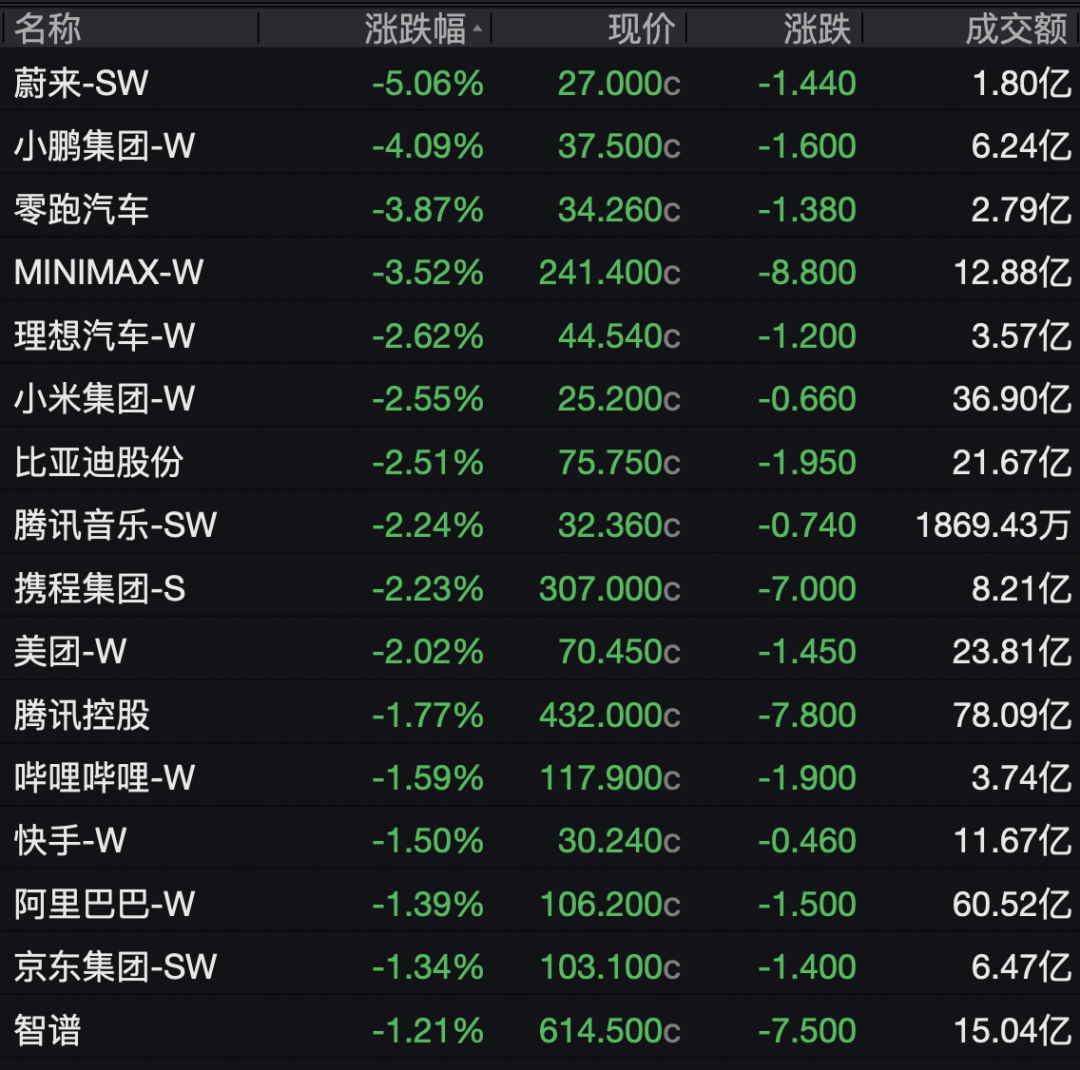Open the 美团-W stock name

(x=70, y=652)
